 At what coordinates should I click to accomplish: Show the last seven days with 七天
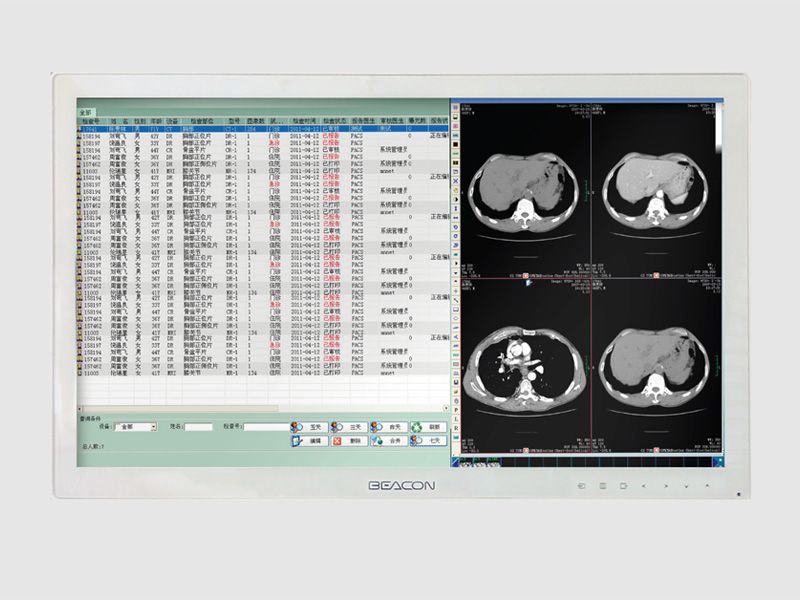tap(429, 440)
